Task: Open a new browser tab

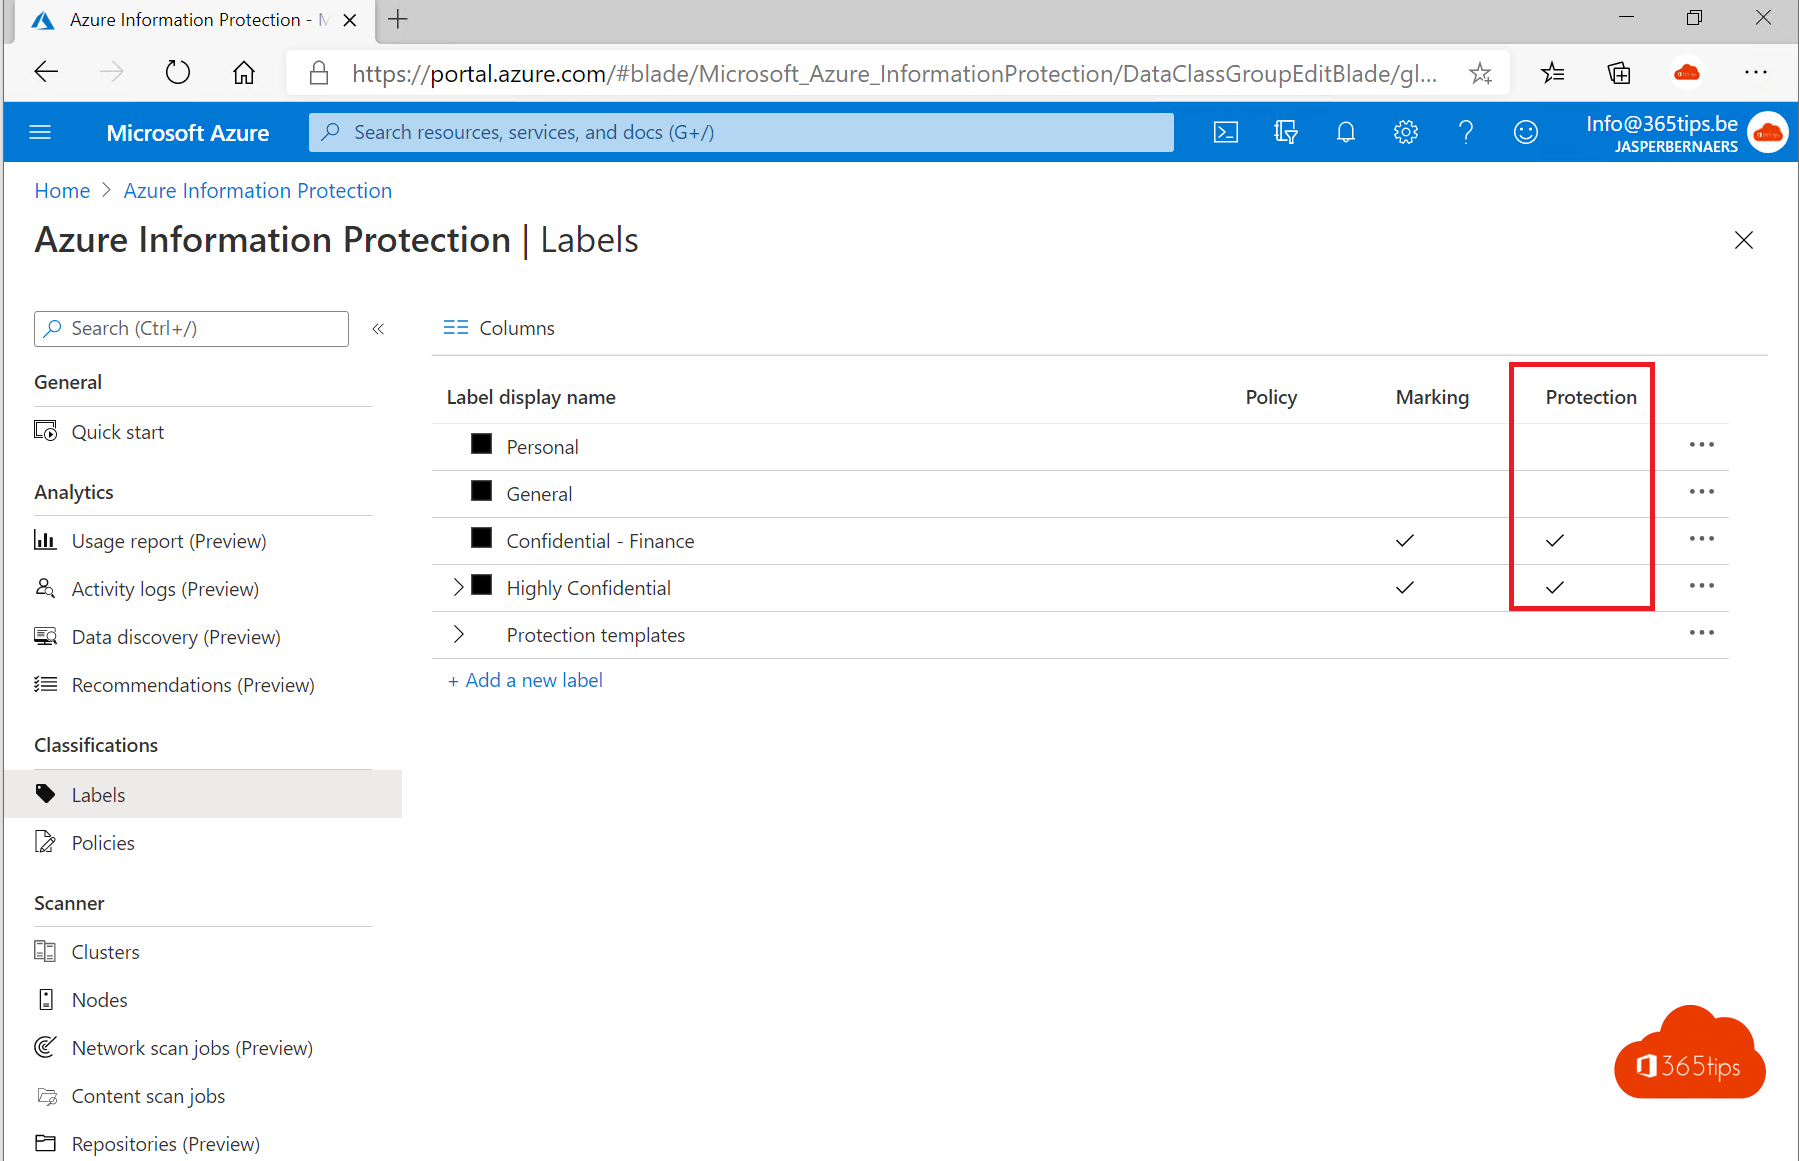Action: click(x=398, y=19)
